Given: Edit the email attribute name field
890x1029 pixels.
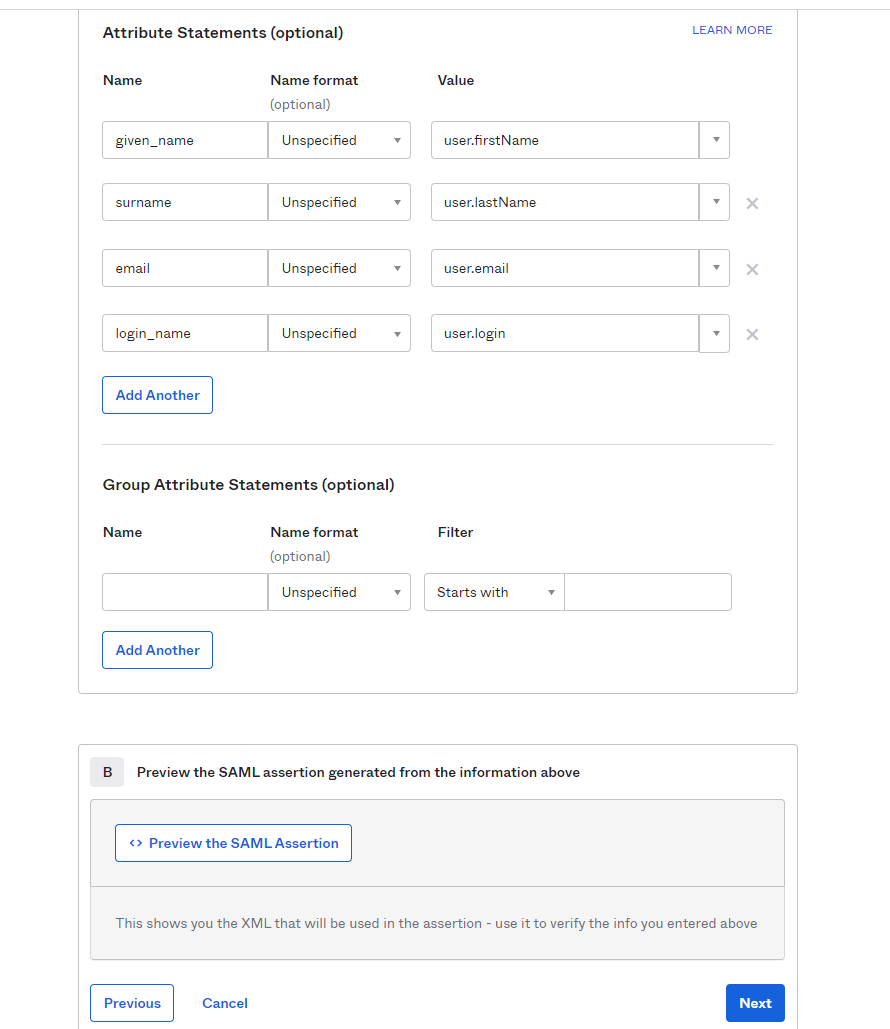Looking at the screenshot, I should point(185,268).
